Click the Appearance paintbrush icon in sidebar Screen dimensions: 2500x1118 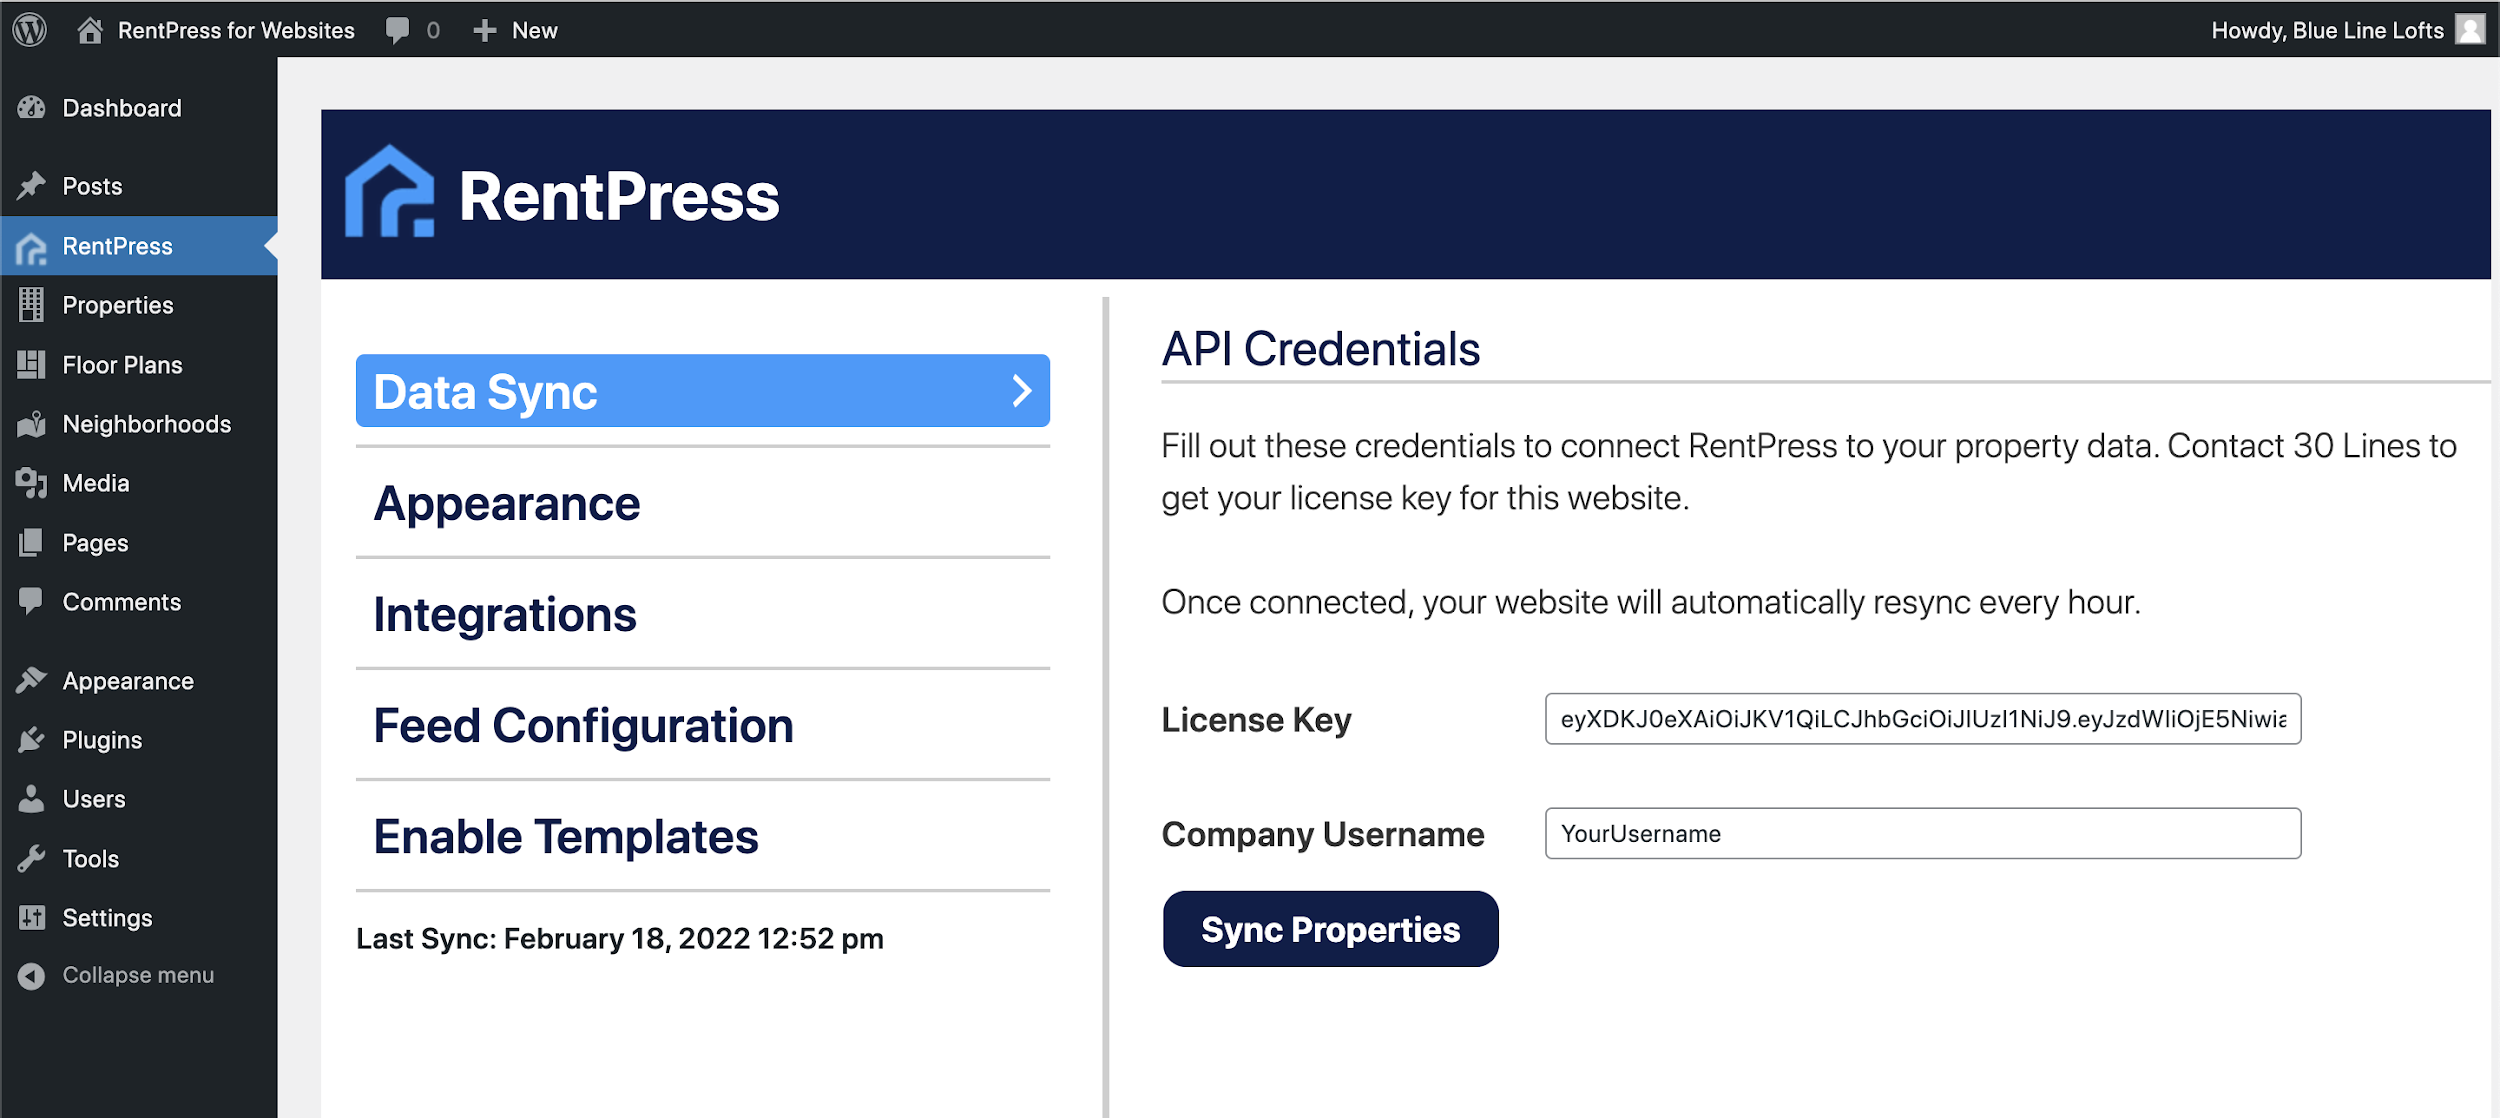(x=32, y=680)
